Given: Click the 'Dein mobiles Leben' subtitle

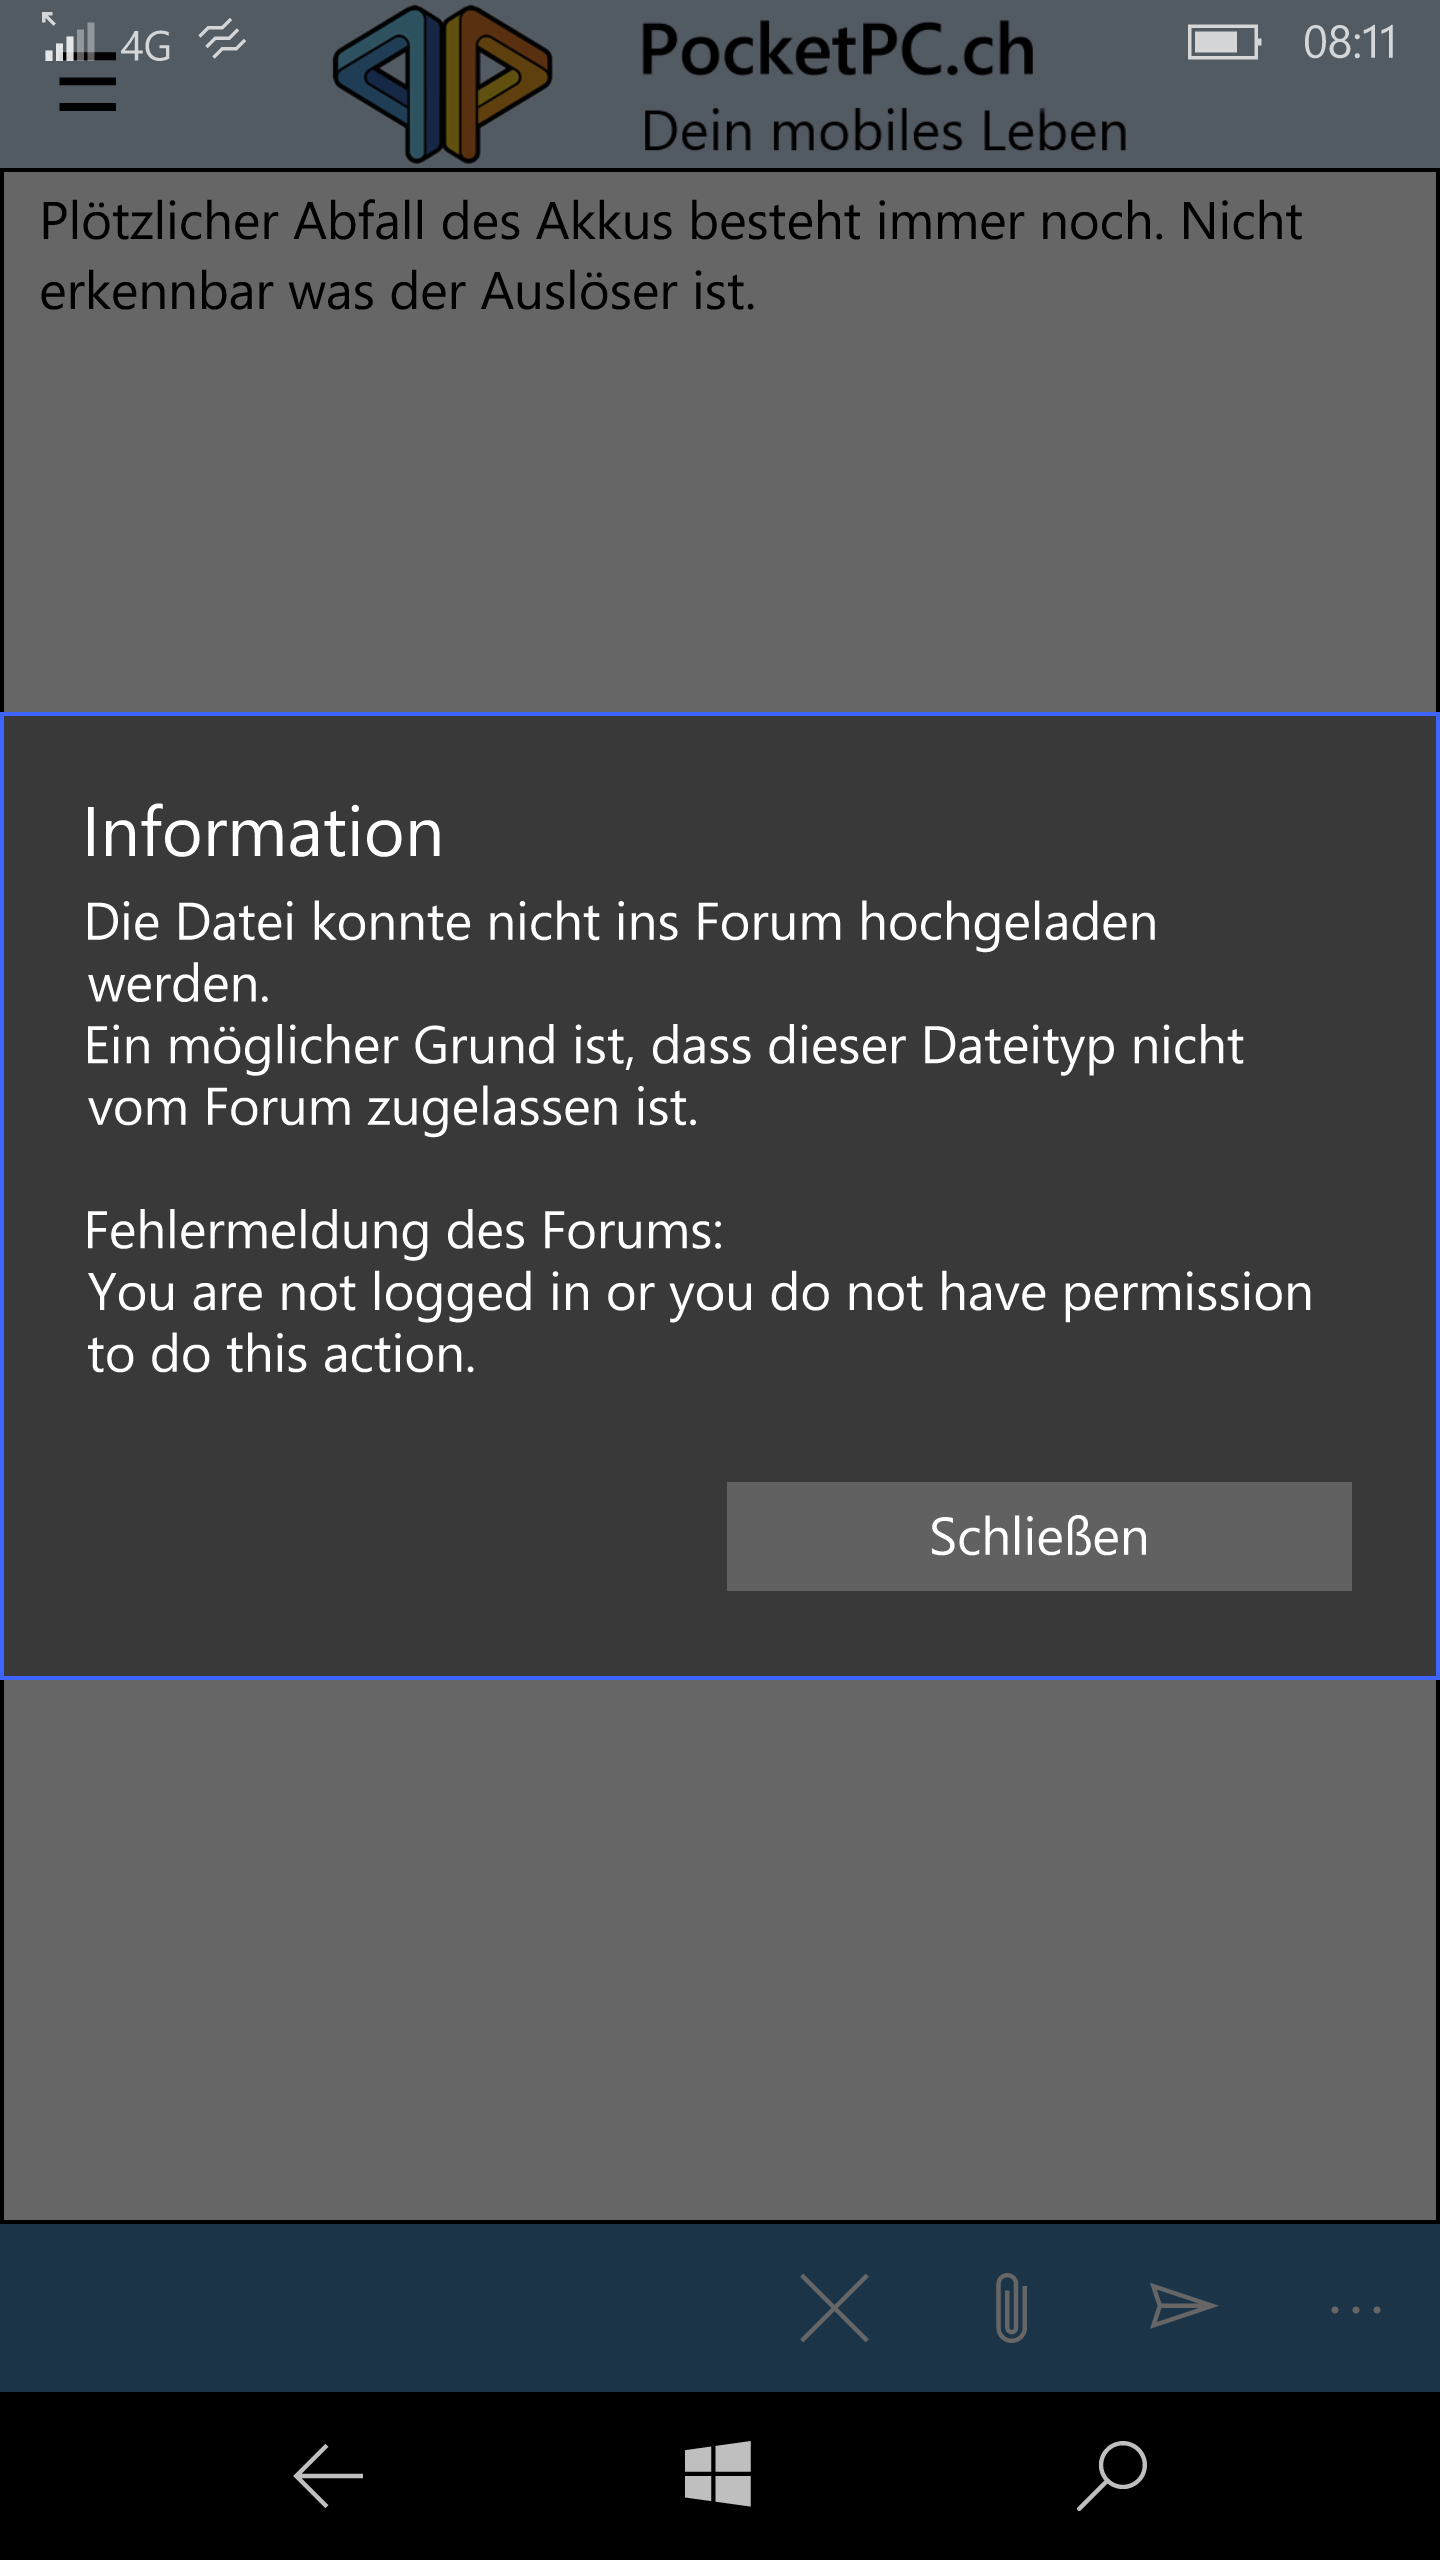Looking at the screenshot, I should click(x=885, y=132).
